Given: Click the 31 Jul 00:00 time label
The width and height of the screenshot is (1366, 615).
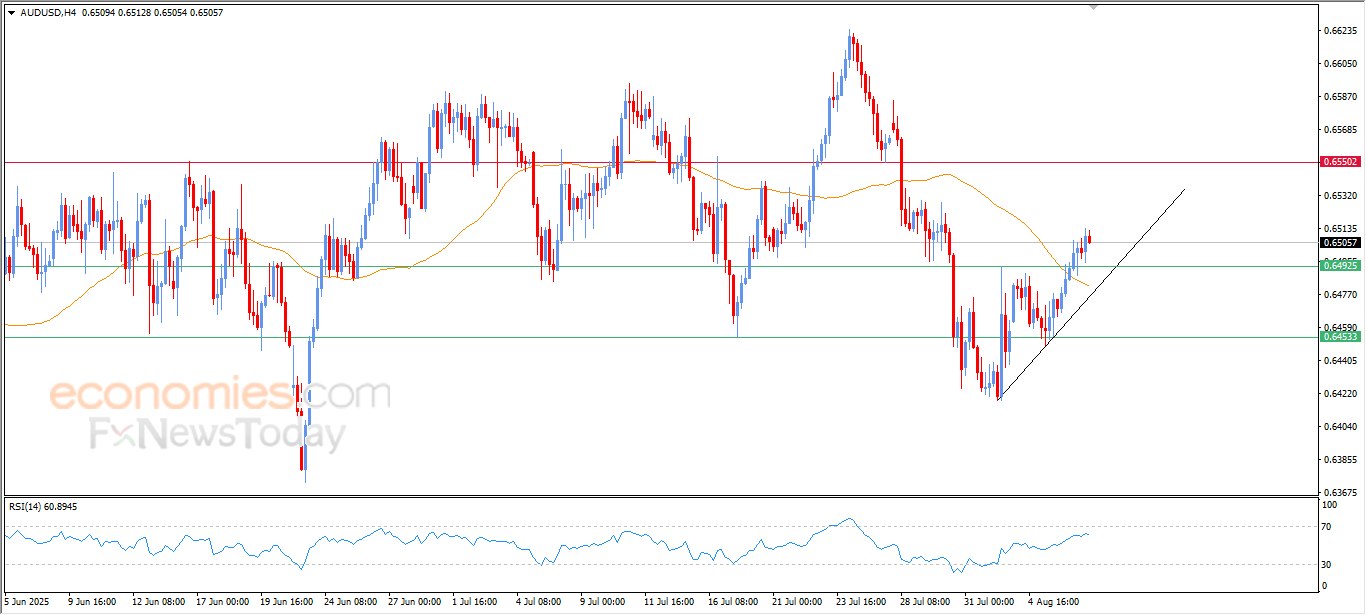Looking at the screenshot, I should [x=991, y=602].
